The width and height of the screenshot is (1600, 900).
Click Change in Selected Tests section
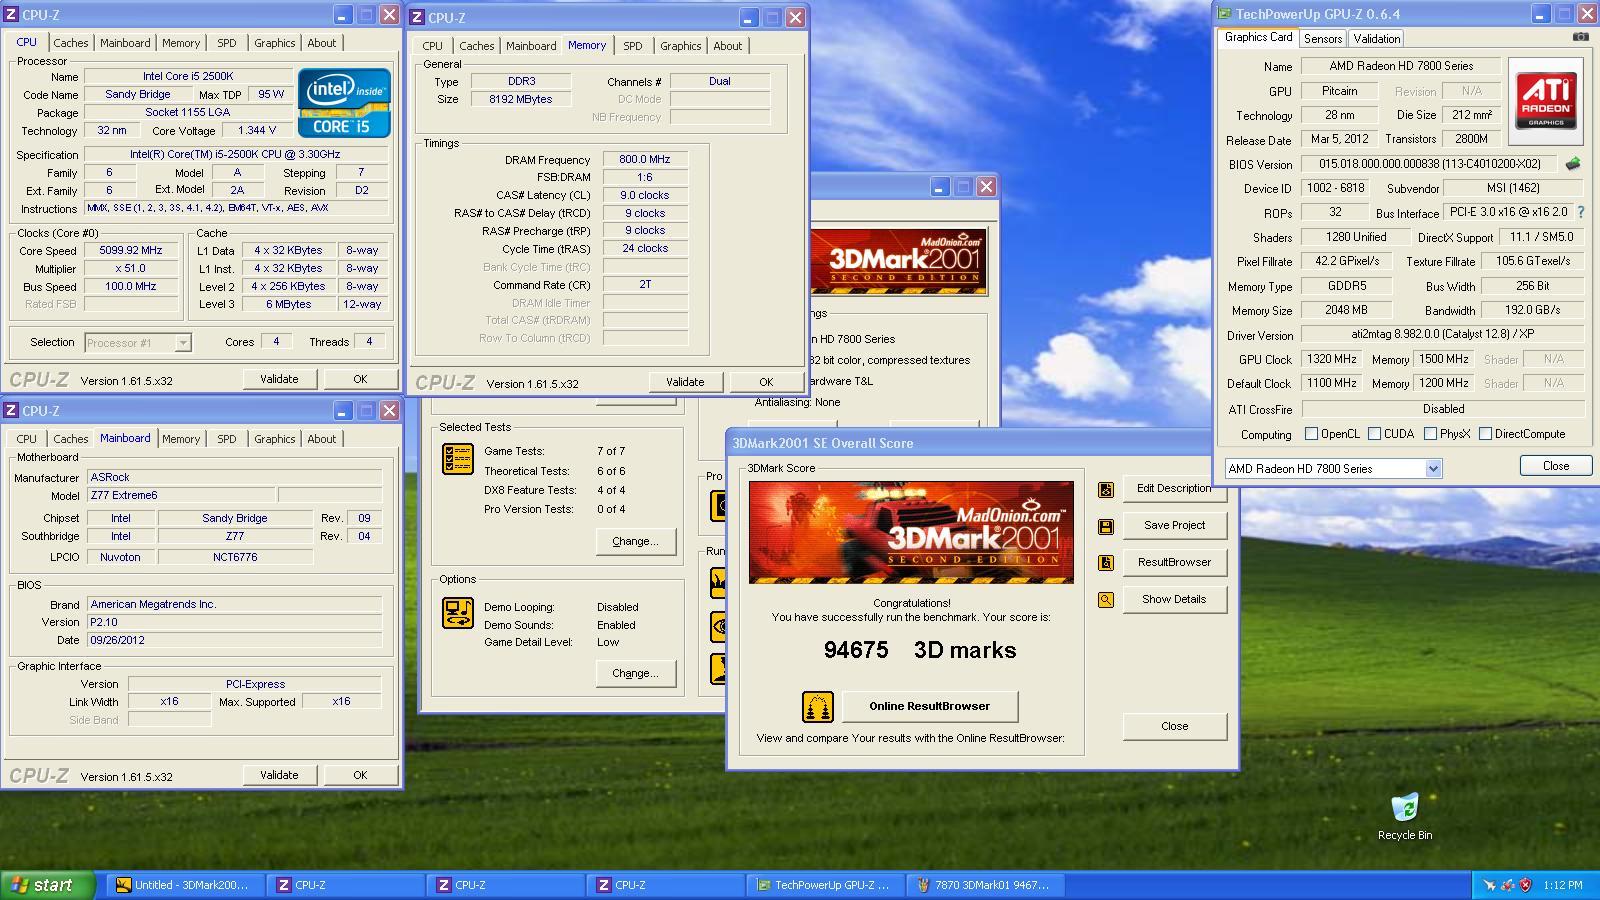(635, 542)
